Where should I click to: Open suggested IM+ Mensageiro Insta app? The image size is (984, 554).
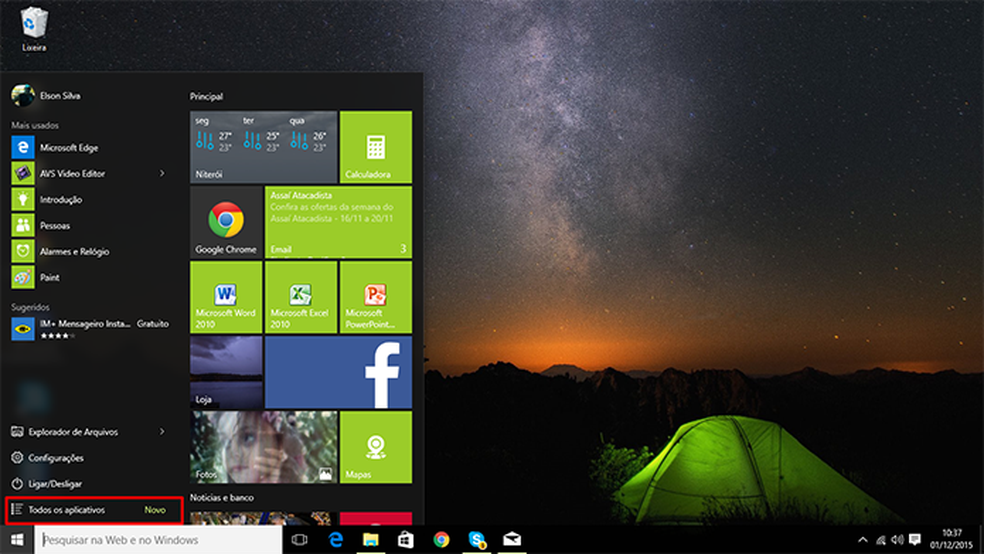click(92, 329)
